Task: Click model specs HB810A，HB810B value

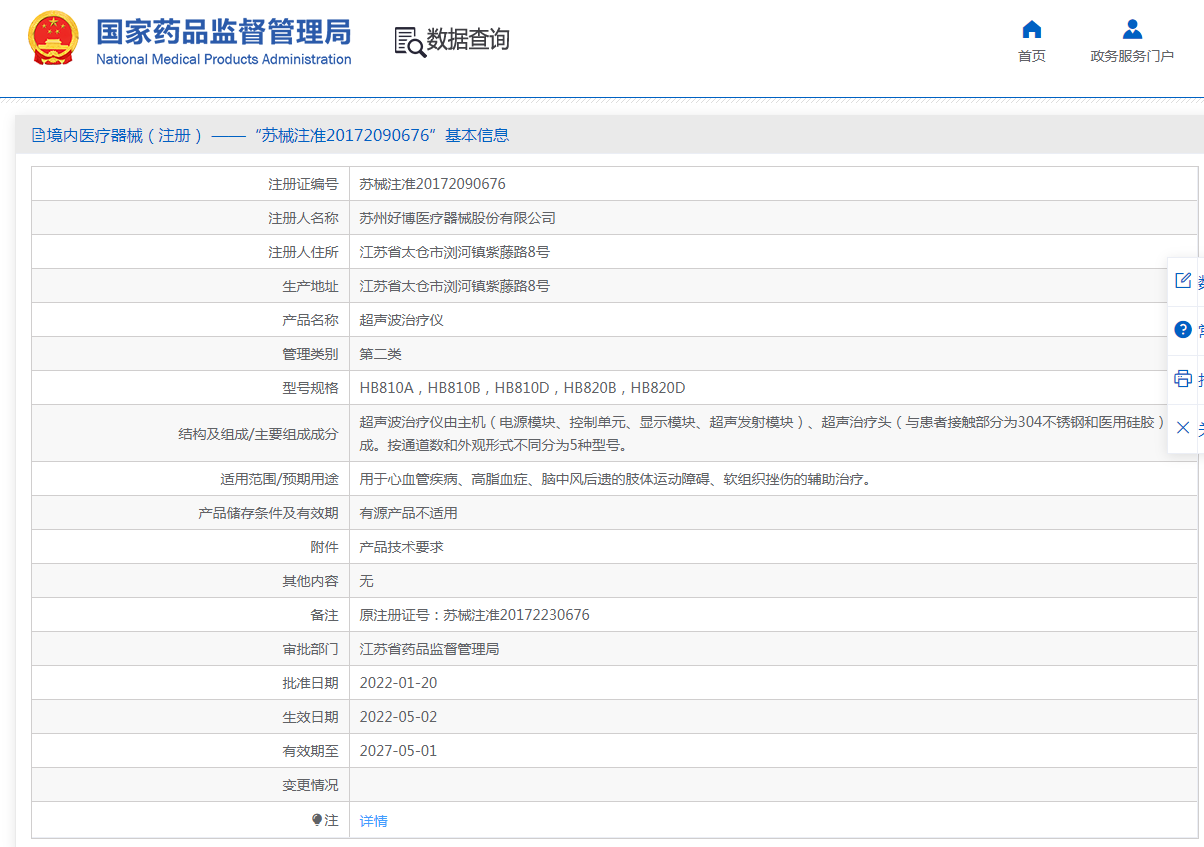Action: pos(523,388)
